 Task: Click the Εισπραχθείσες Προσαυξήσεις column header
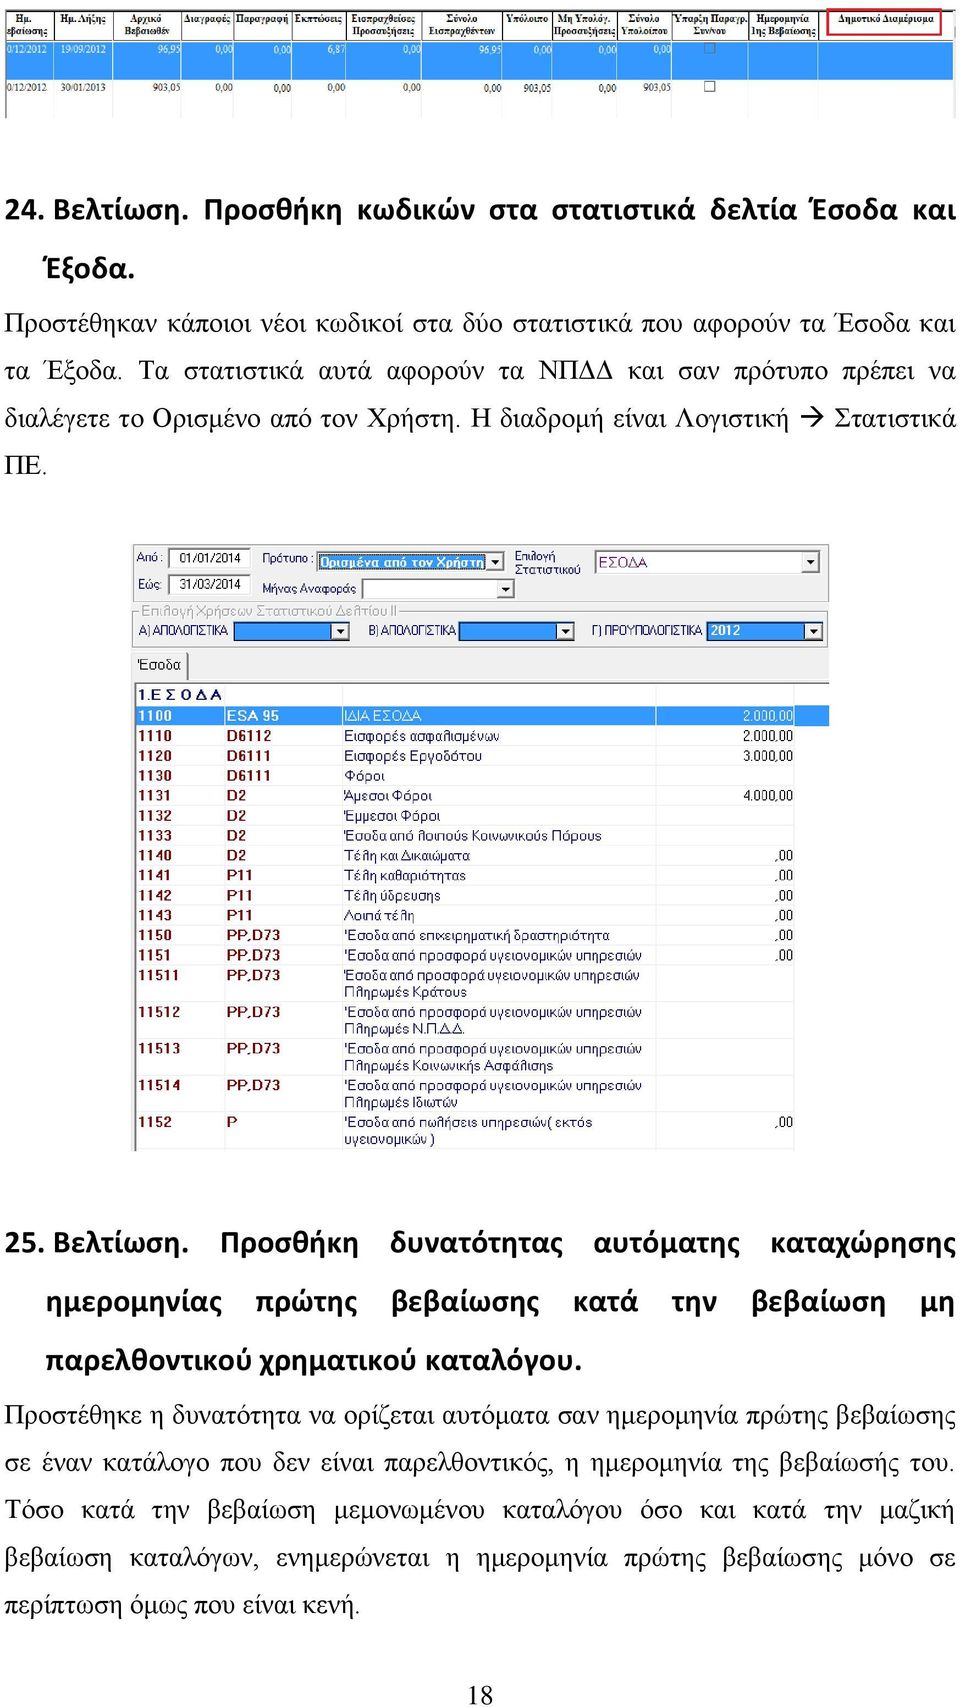click(x=384, y=25)
